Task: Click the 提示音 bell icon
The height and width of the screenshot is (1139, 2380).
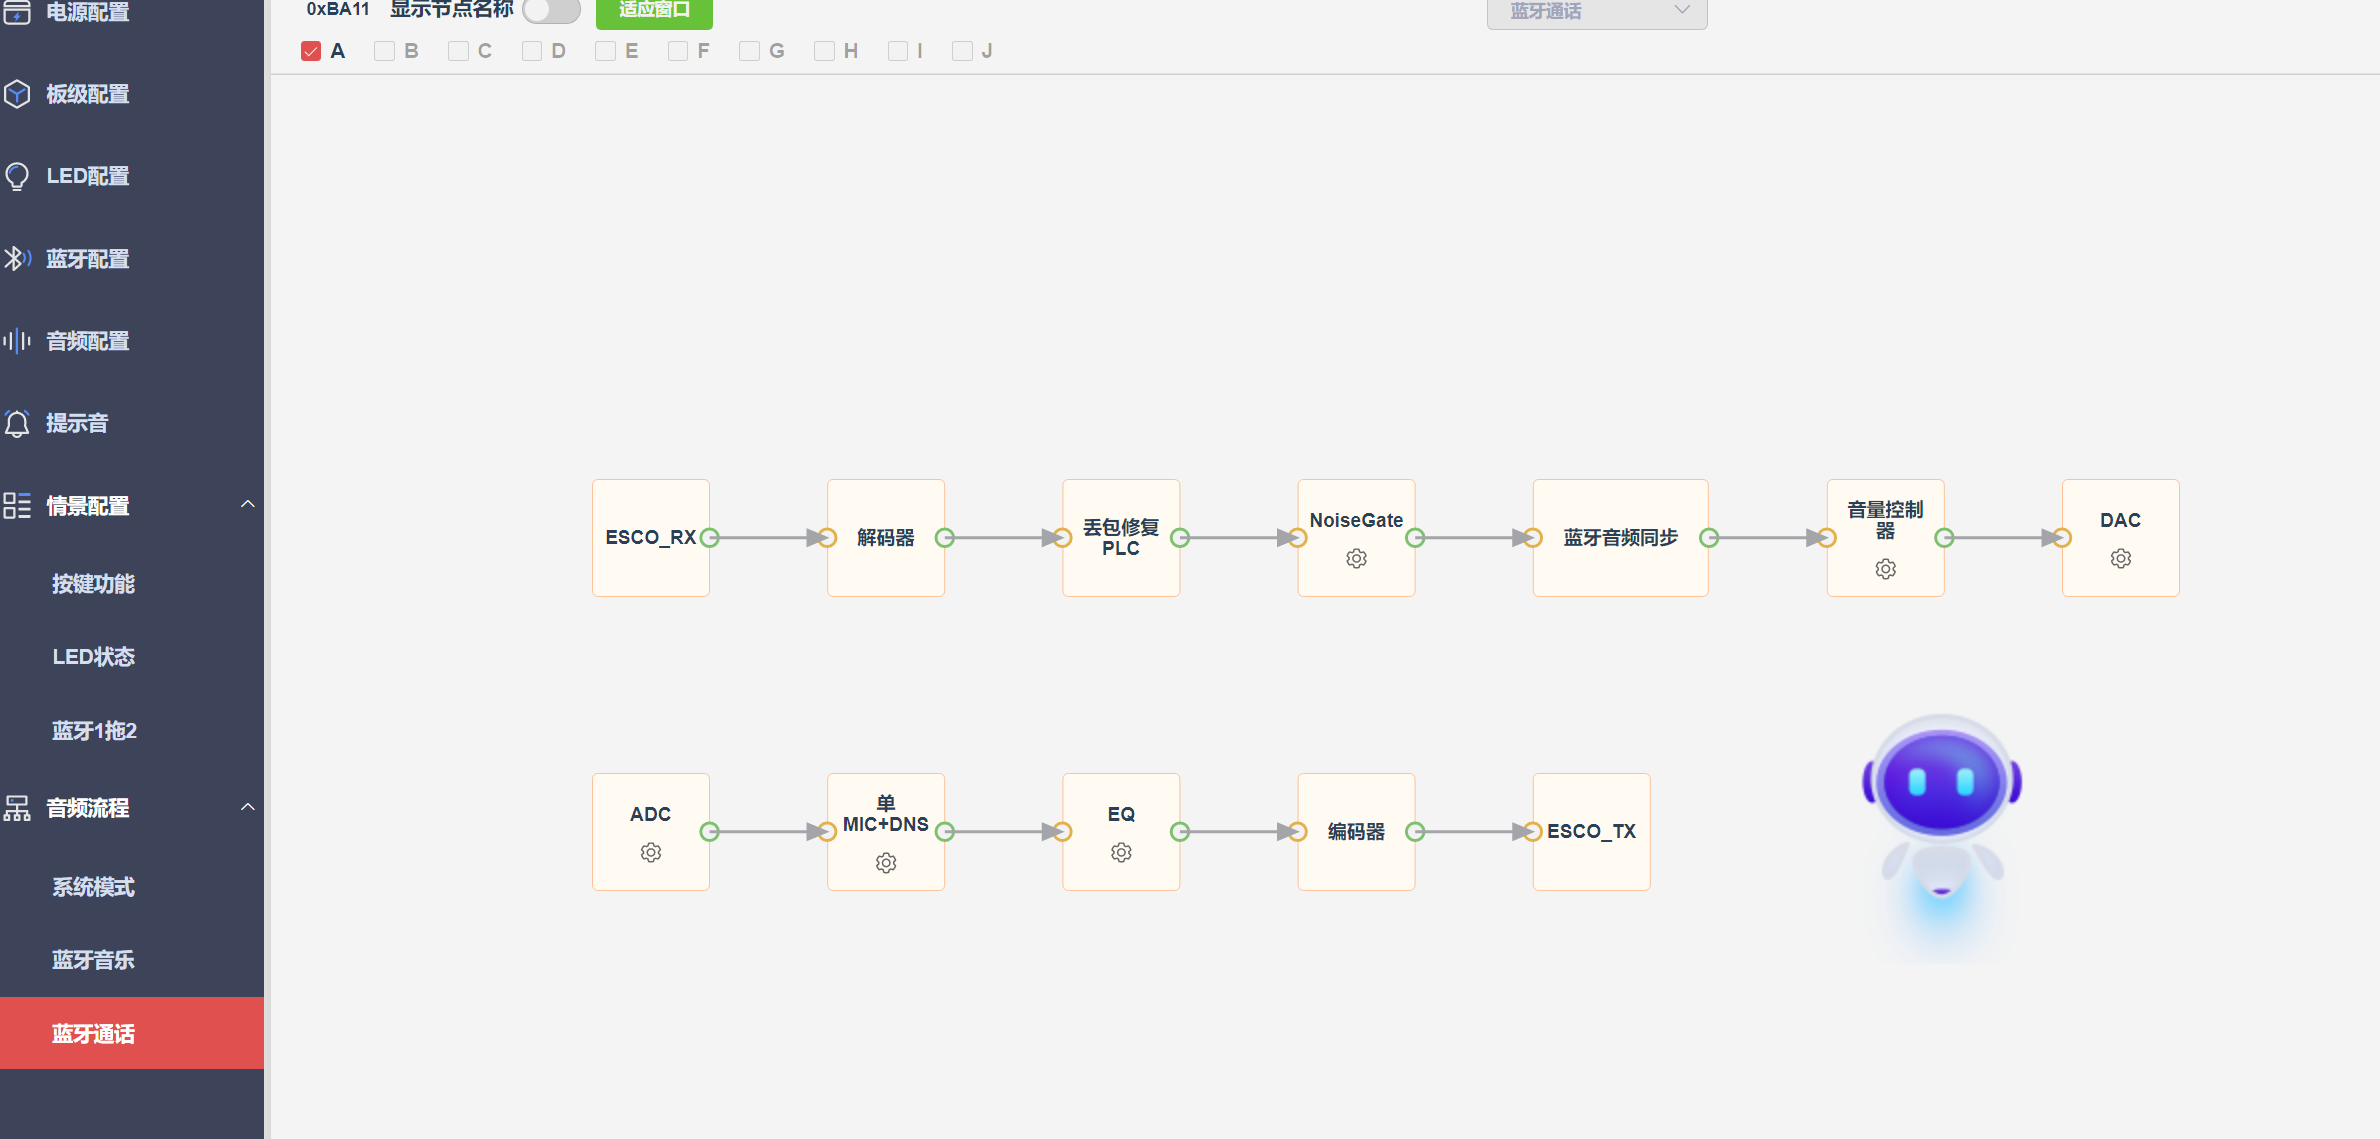Action: 17,423
